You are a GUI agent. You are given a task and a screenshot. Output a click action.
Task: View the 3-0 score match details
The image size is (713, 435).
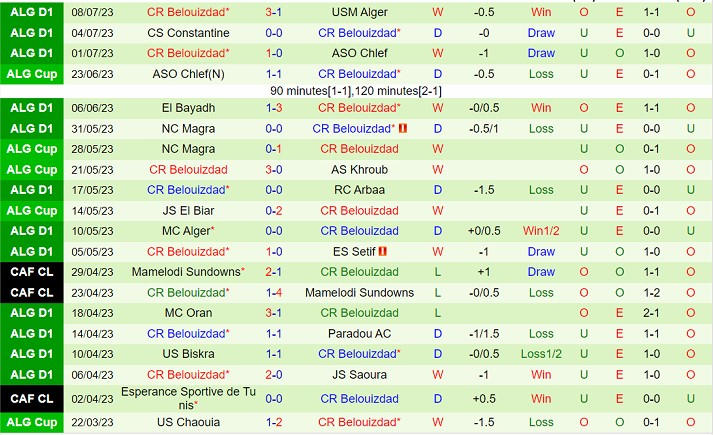273,170
